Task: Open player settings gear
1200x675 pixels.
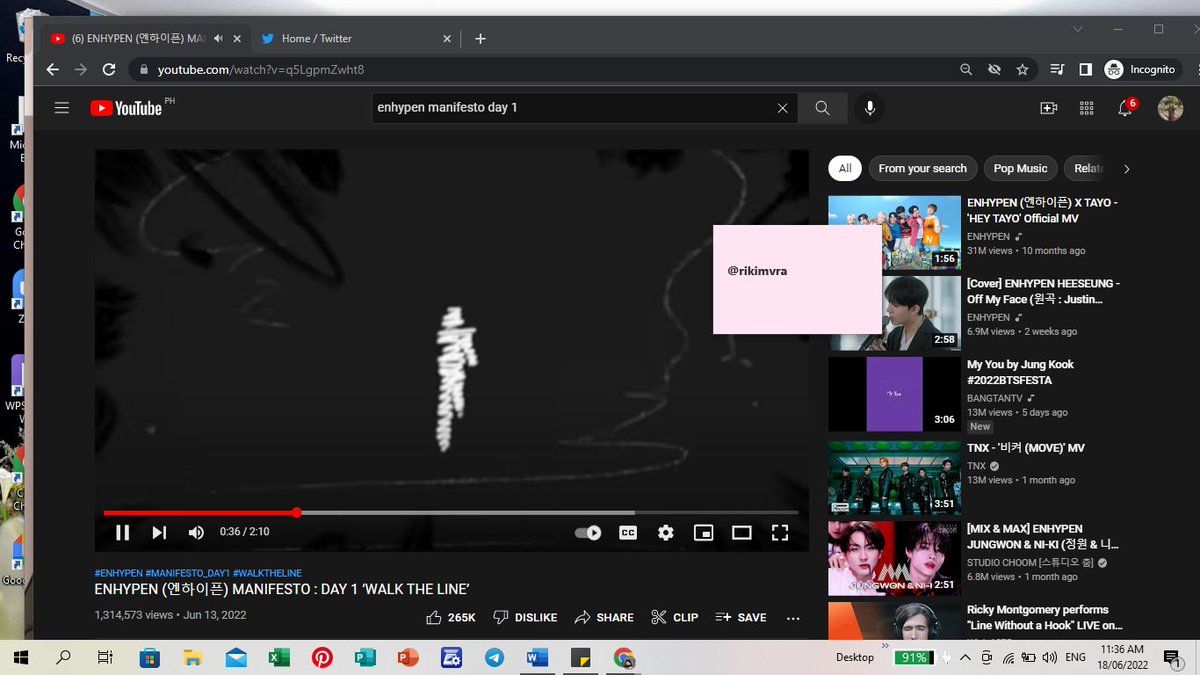Action: (x=666, y=533)
